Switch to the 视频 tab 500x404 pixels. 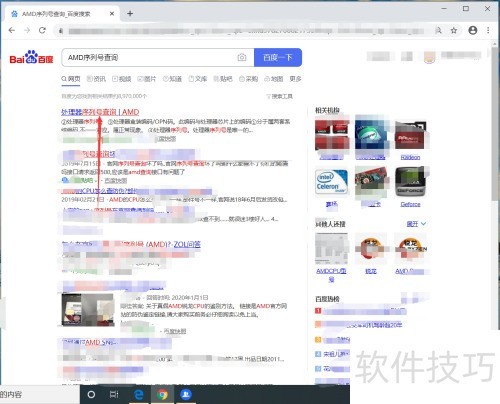[x=122, y=79]
